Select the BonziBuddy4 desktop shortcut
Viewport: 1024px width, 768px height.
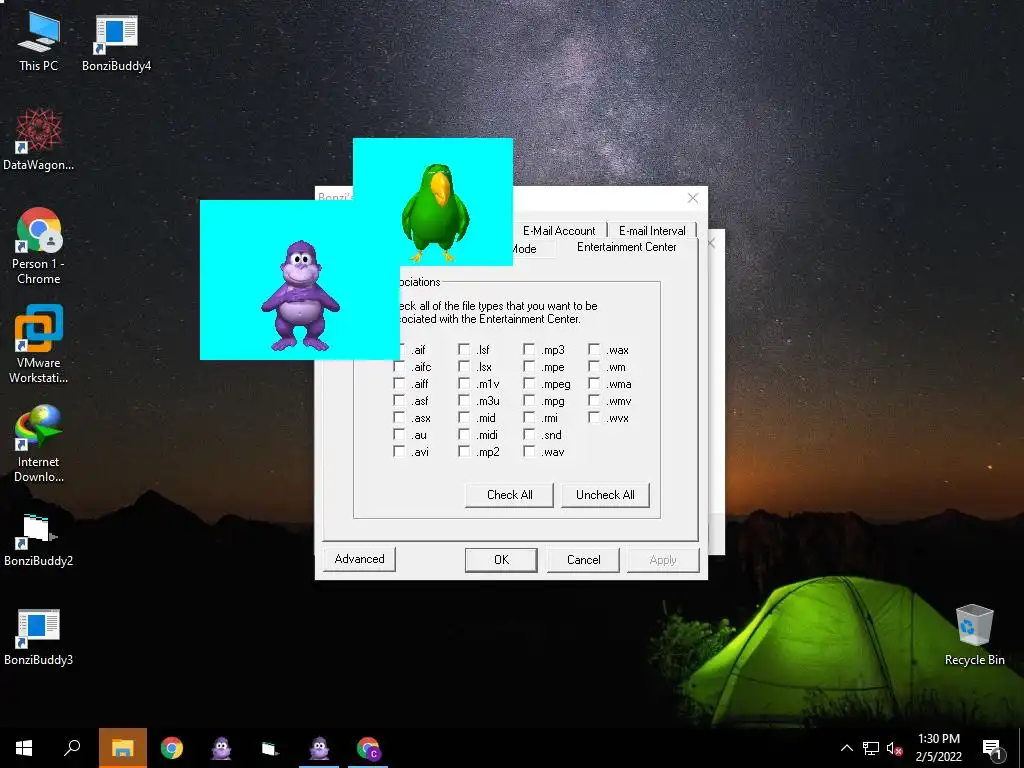116,42
